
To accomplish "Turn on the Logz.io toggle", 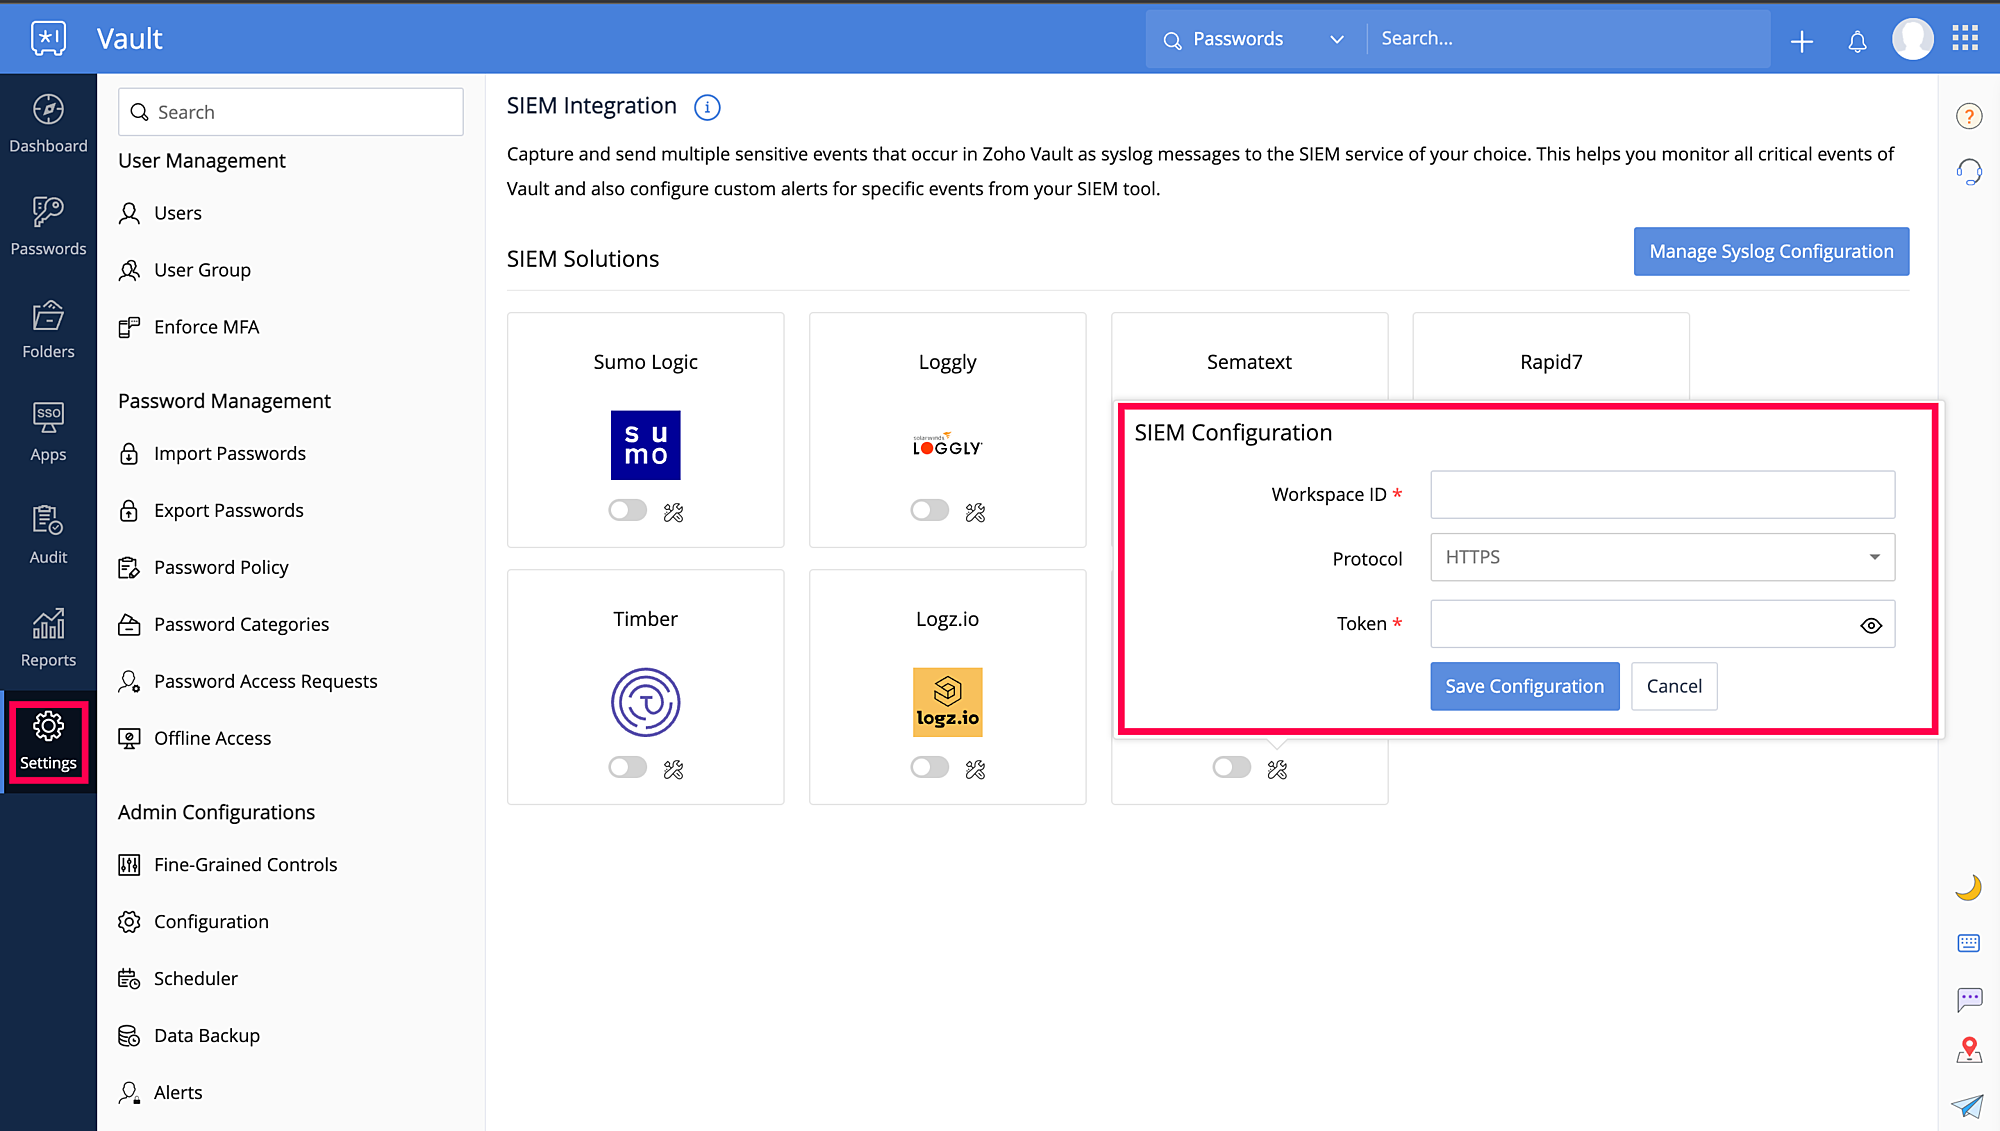I will [x=930, y=768].
